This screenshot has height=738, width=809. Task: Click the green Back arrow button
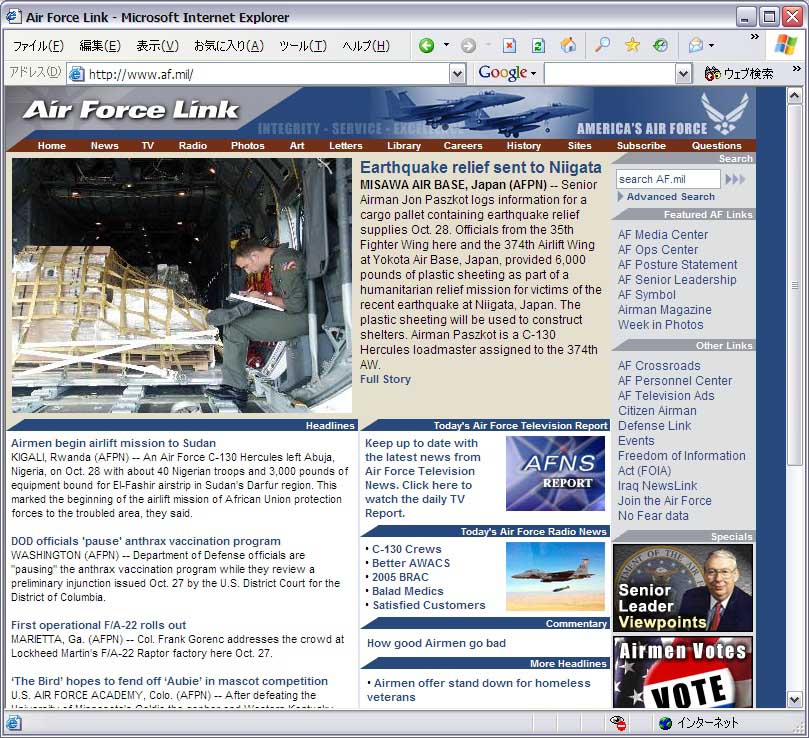point(427,46)
